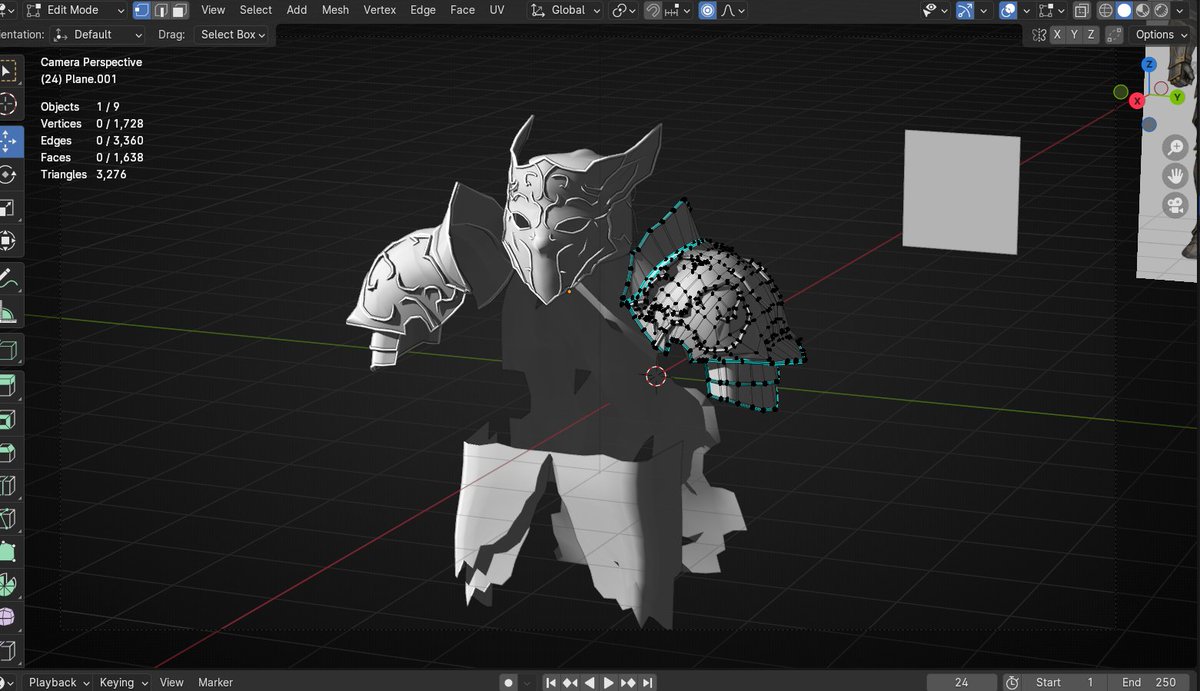Toggle proportional editing button
Viewport: 1200px width, 691px height.
[708, 10]
